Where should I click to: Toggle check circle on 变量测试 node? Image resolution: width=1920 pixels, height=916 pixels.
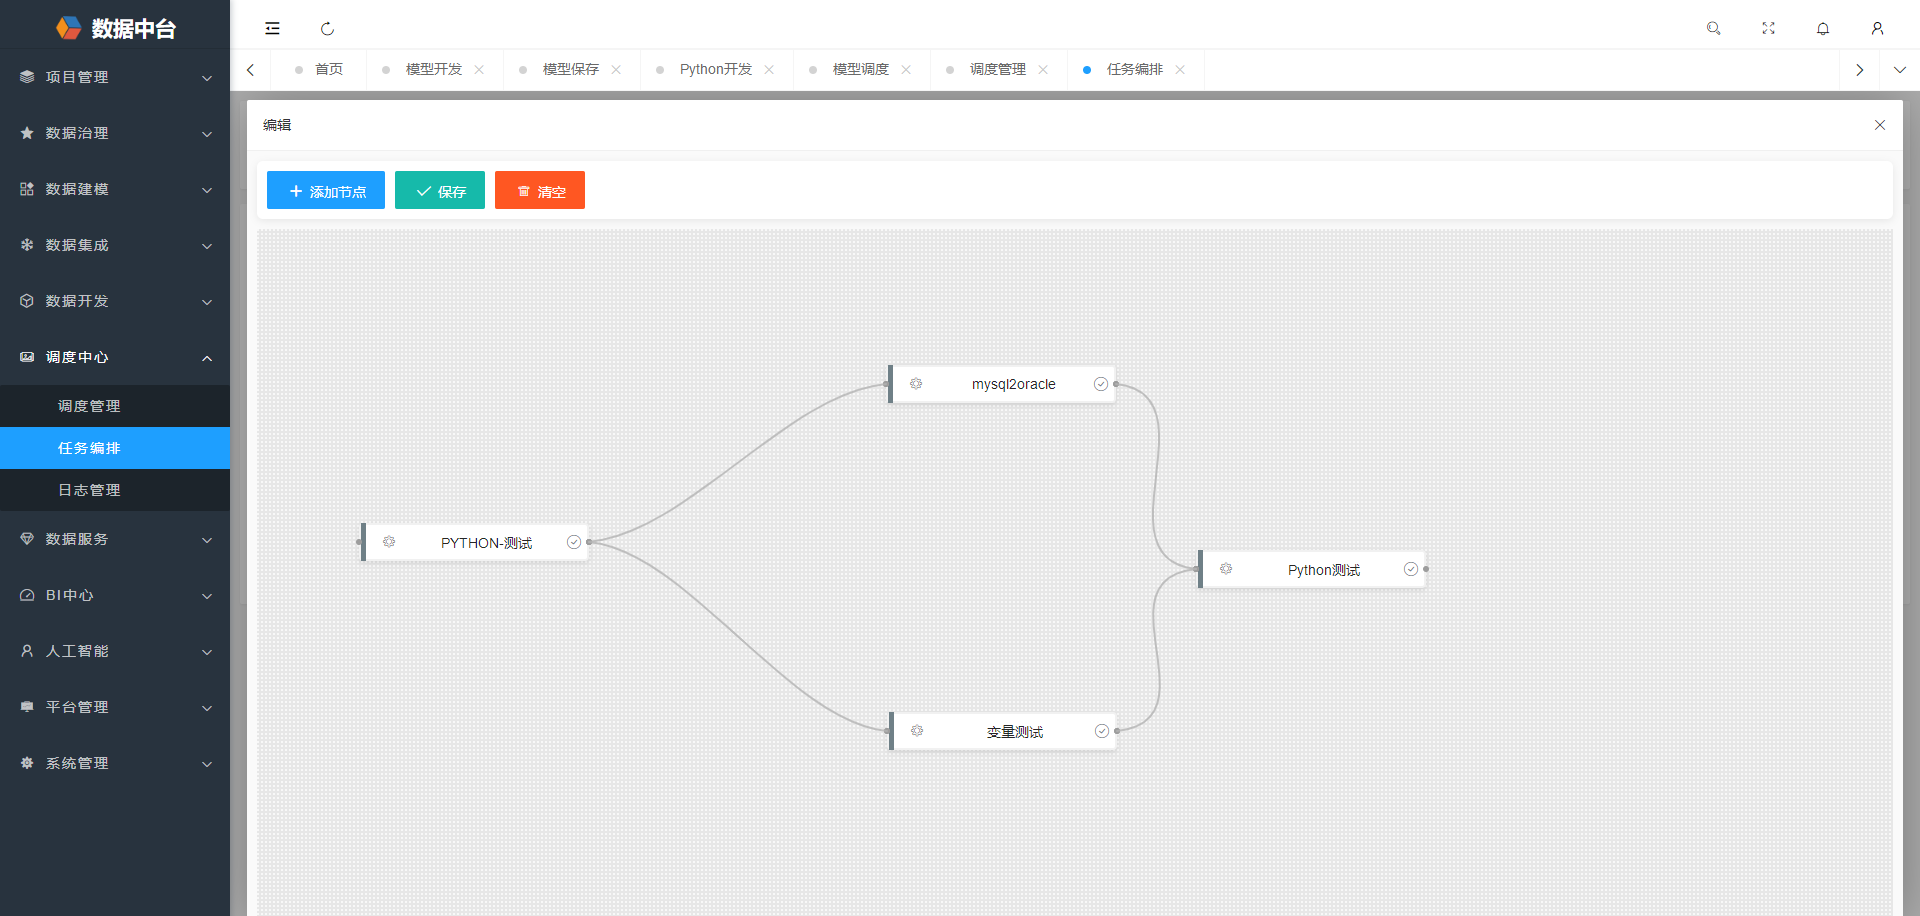pos(1101,731)
